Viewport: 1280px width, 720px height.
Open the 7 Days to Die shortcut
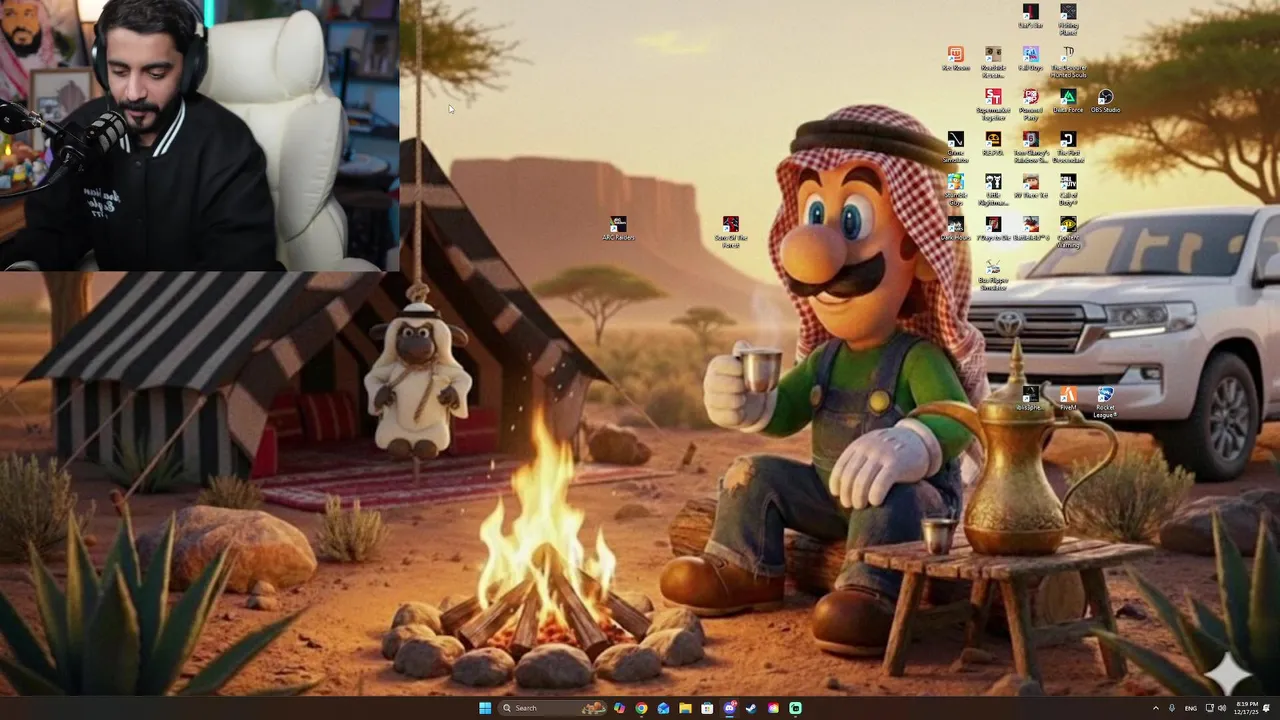click(993, 228)
